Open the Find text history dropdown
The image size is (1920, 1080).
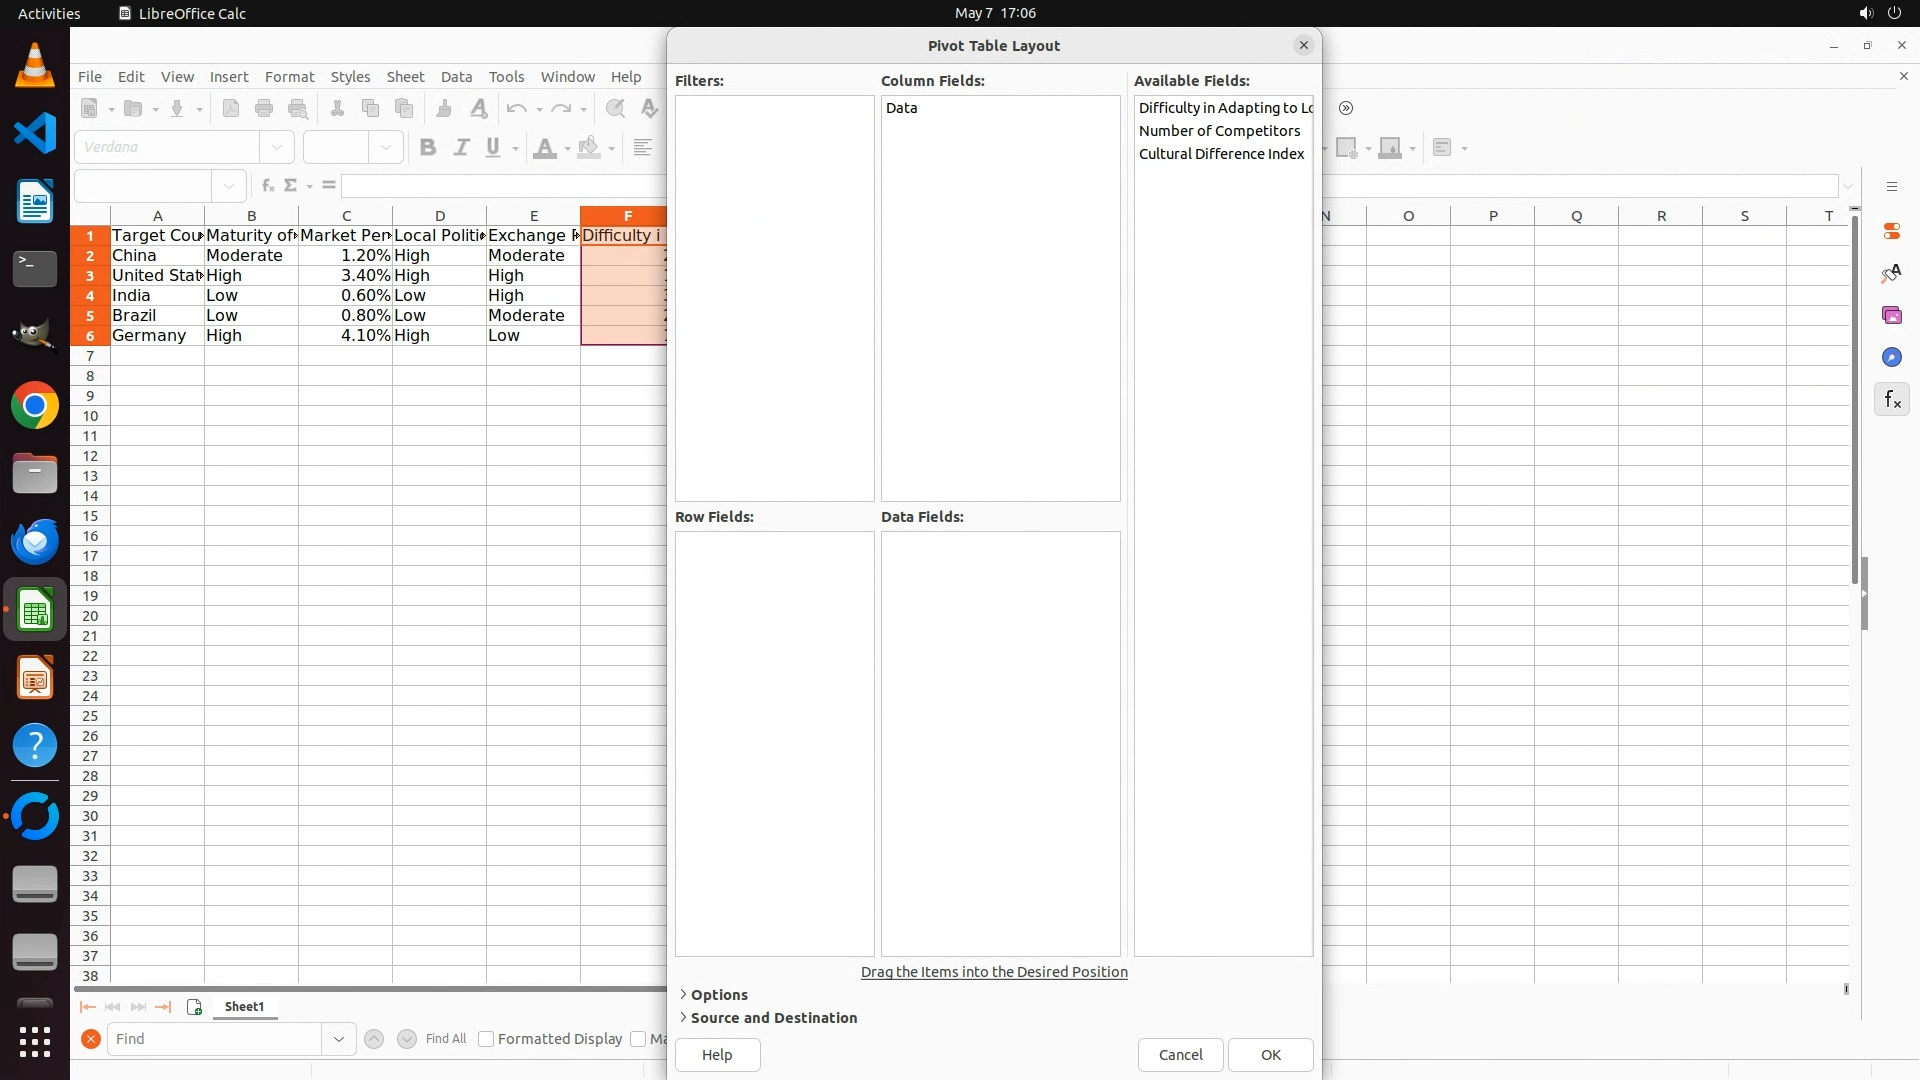point(339,1039)
